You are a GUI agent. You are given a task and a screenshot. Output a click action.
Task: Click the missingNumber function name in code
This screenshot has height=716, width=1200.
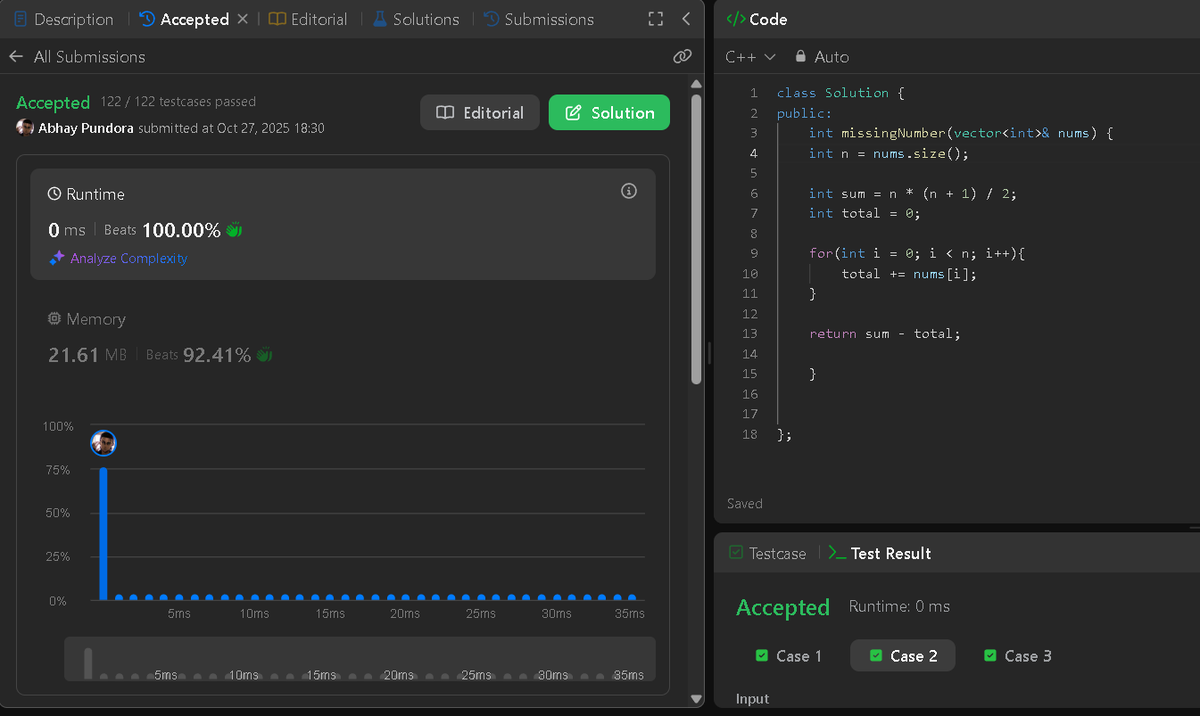[893, 133]
